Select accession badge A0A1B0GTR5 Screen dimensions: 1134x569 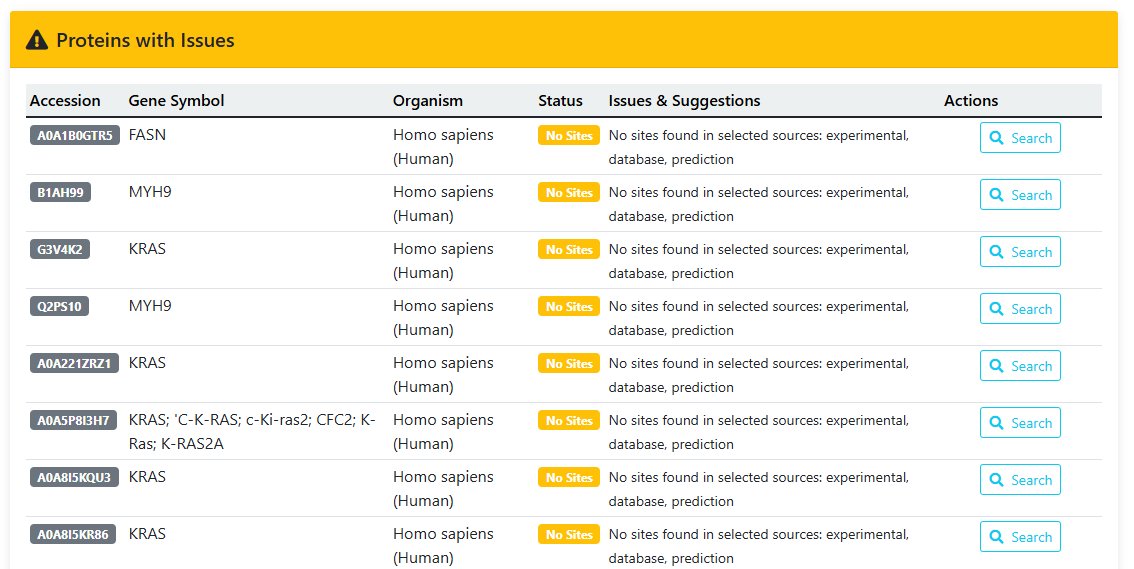[x=74, y=135]
